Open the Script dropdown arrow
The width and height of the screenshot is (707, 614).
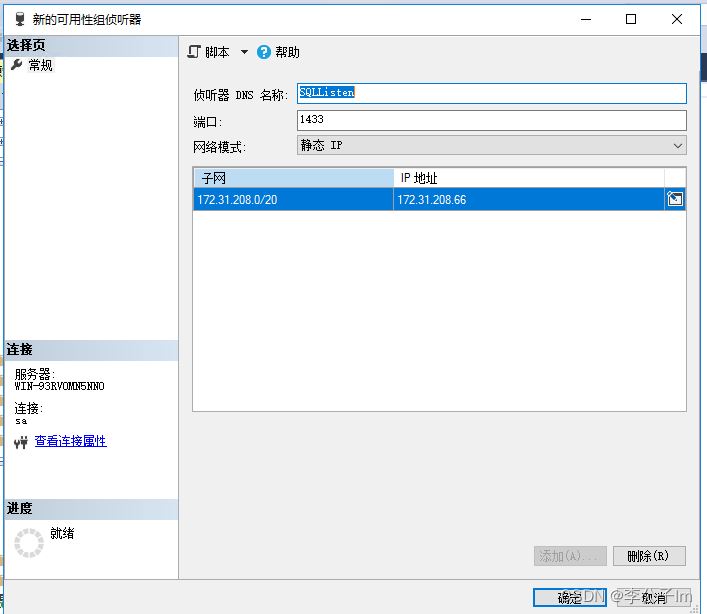point(244,52)
